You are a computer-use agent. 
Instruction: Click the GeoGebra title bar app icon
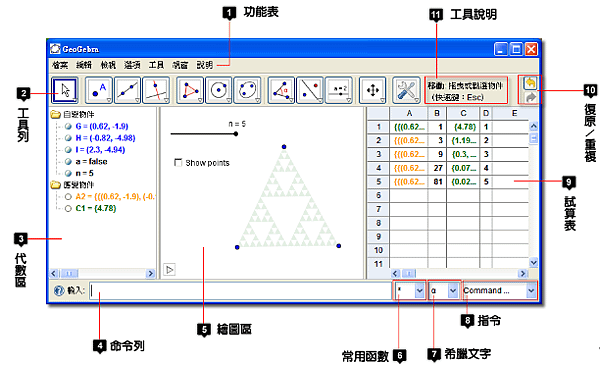tap(55, 49)
